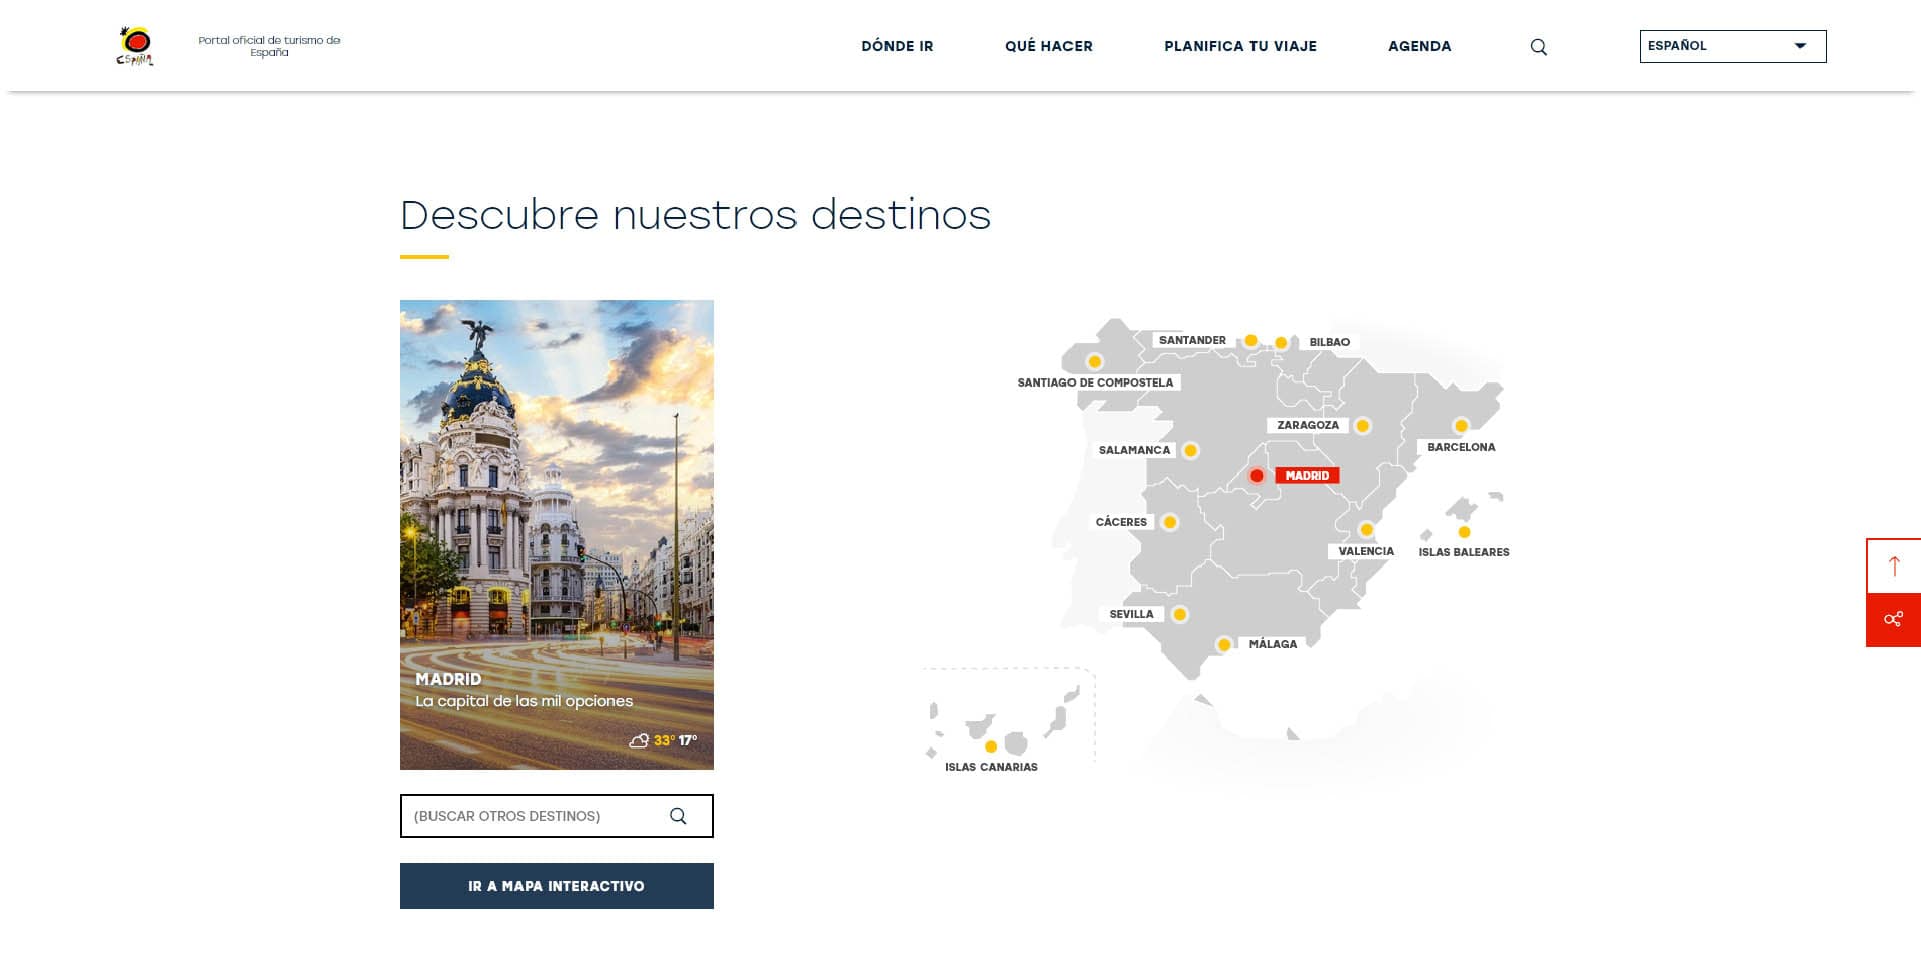
Task: Open the DÓNDE IR menu
Action: pyautogui.click(x=896, y=46)
